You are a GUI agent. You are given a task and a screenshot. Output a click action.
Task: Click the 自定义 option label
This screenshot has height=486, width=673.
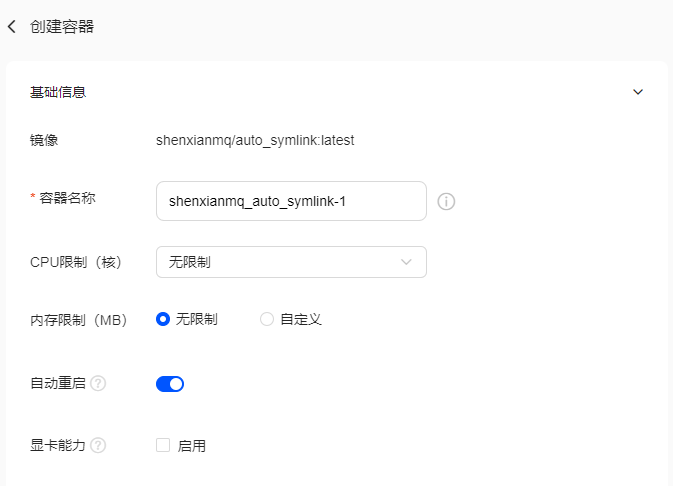301,319
